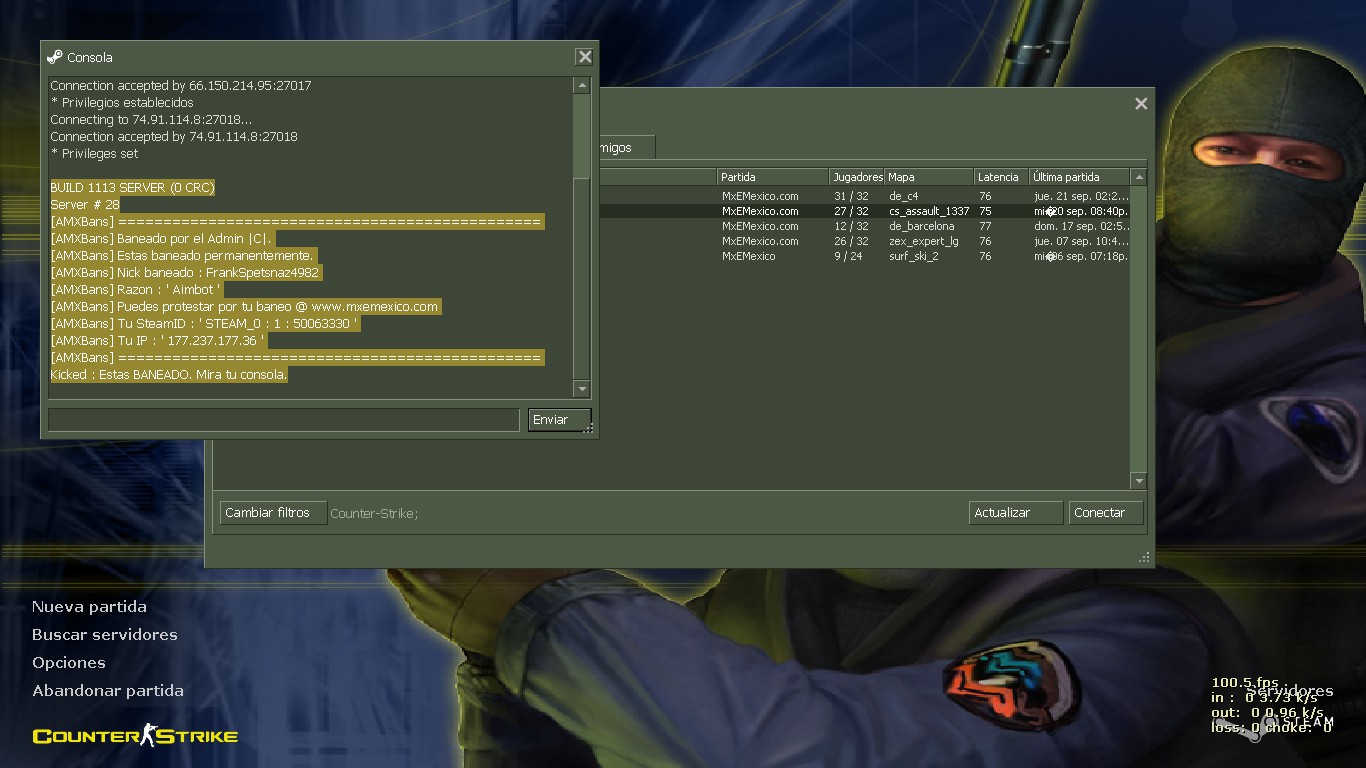Close the Consola window

pos(585,57)
